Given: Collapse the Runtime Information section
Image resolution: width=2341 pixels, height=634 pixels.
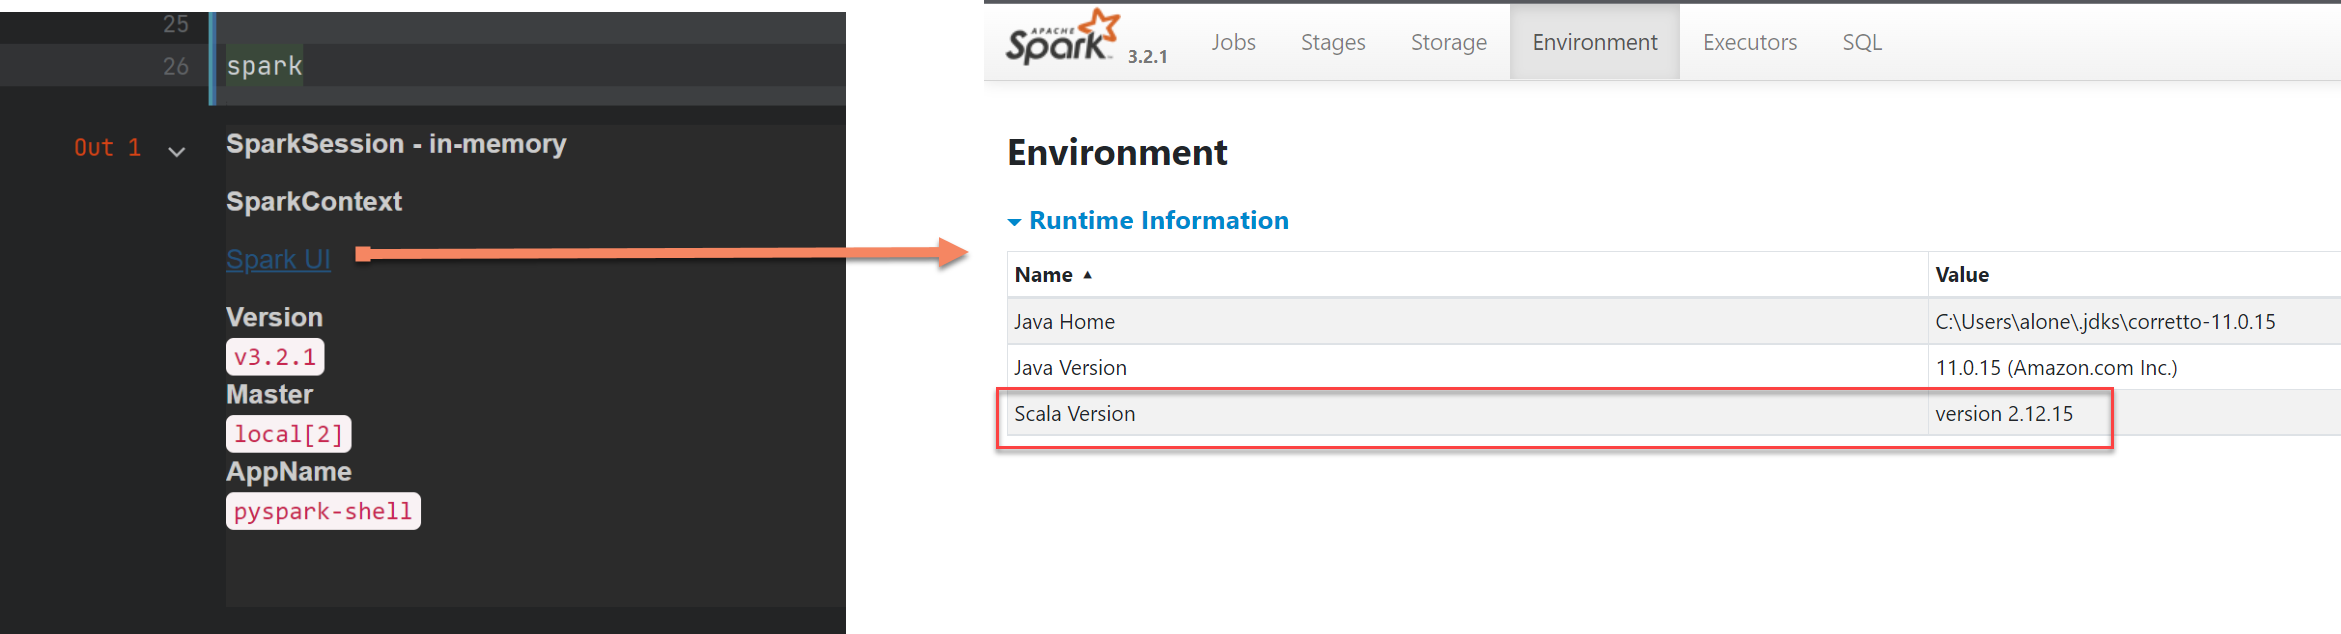Looking at the screenshot, I should coord(1014,222).
